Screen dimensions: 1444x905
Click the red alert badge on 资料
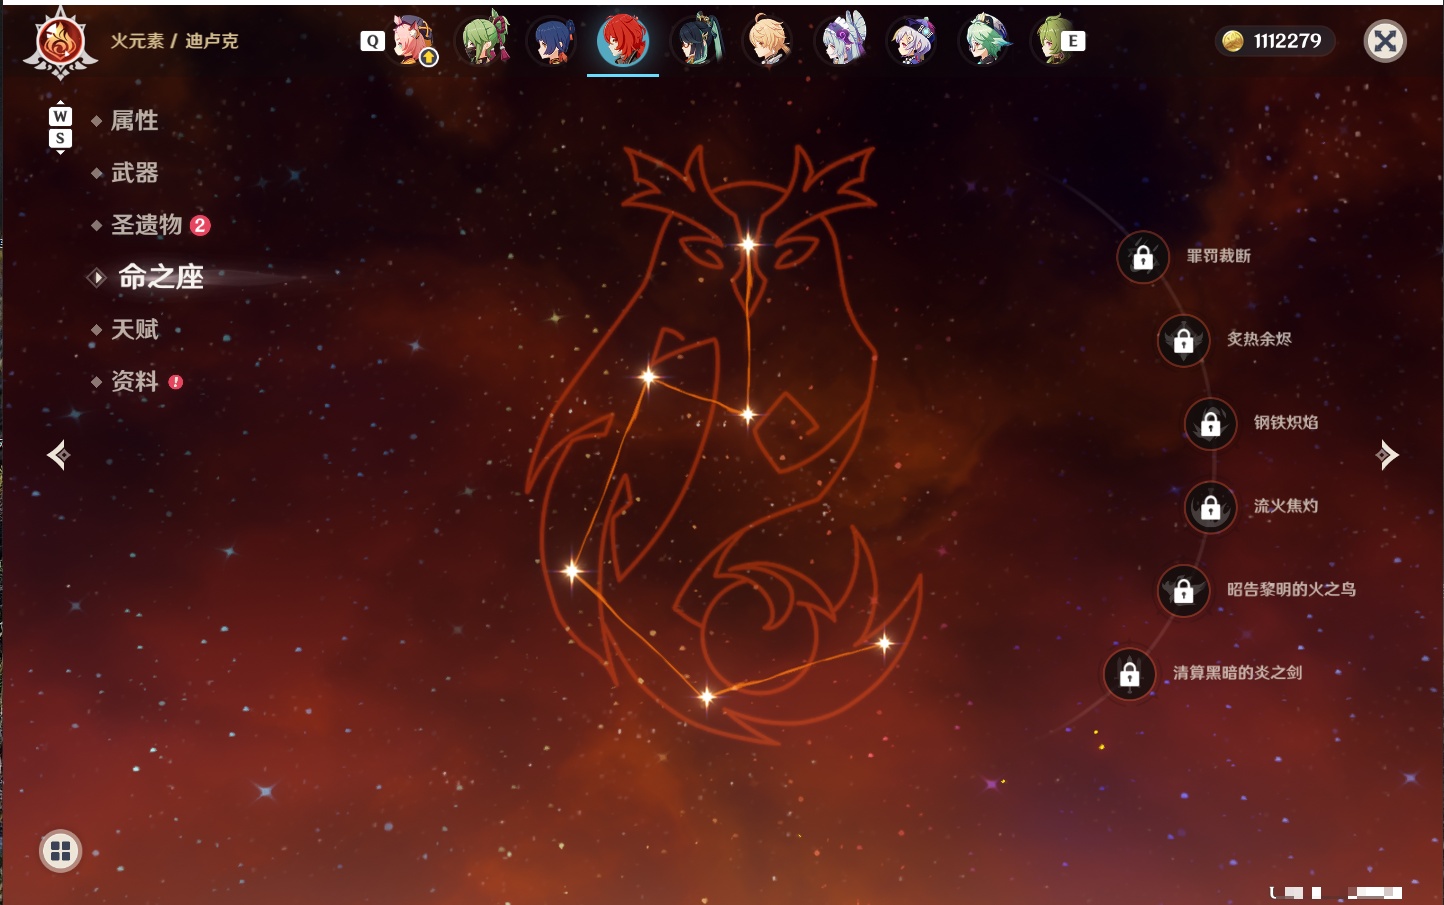point(176,382)
